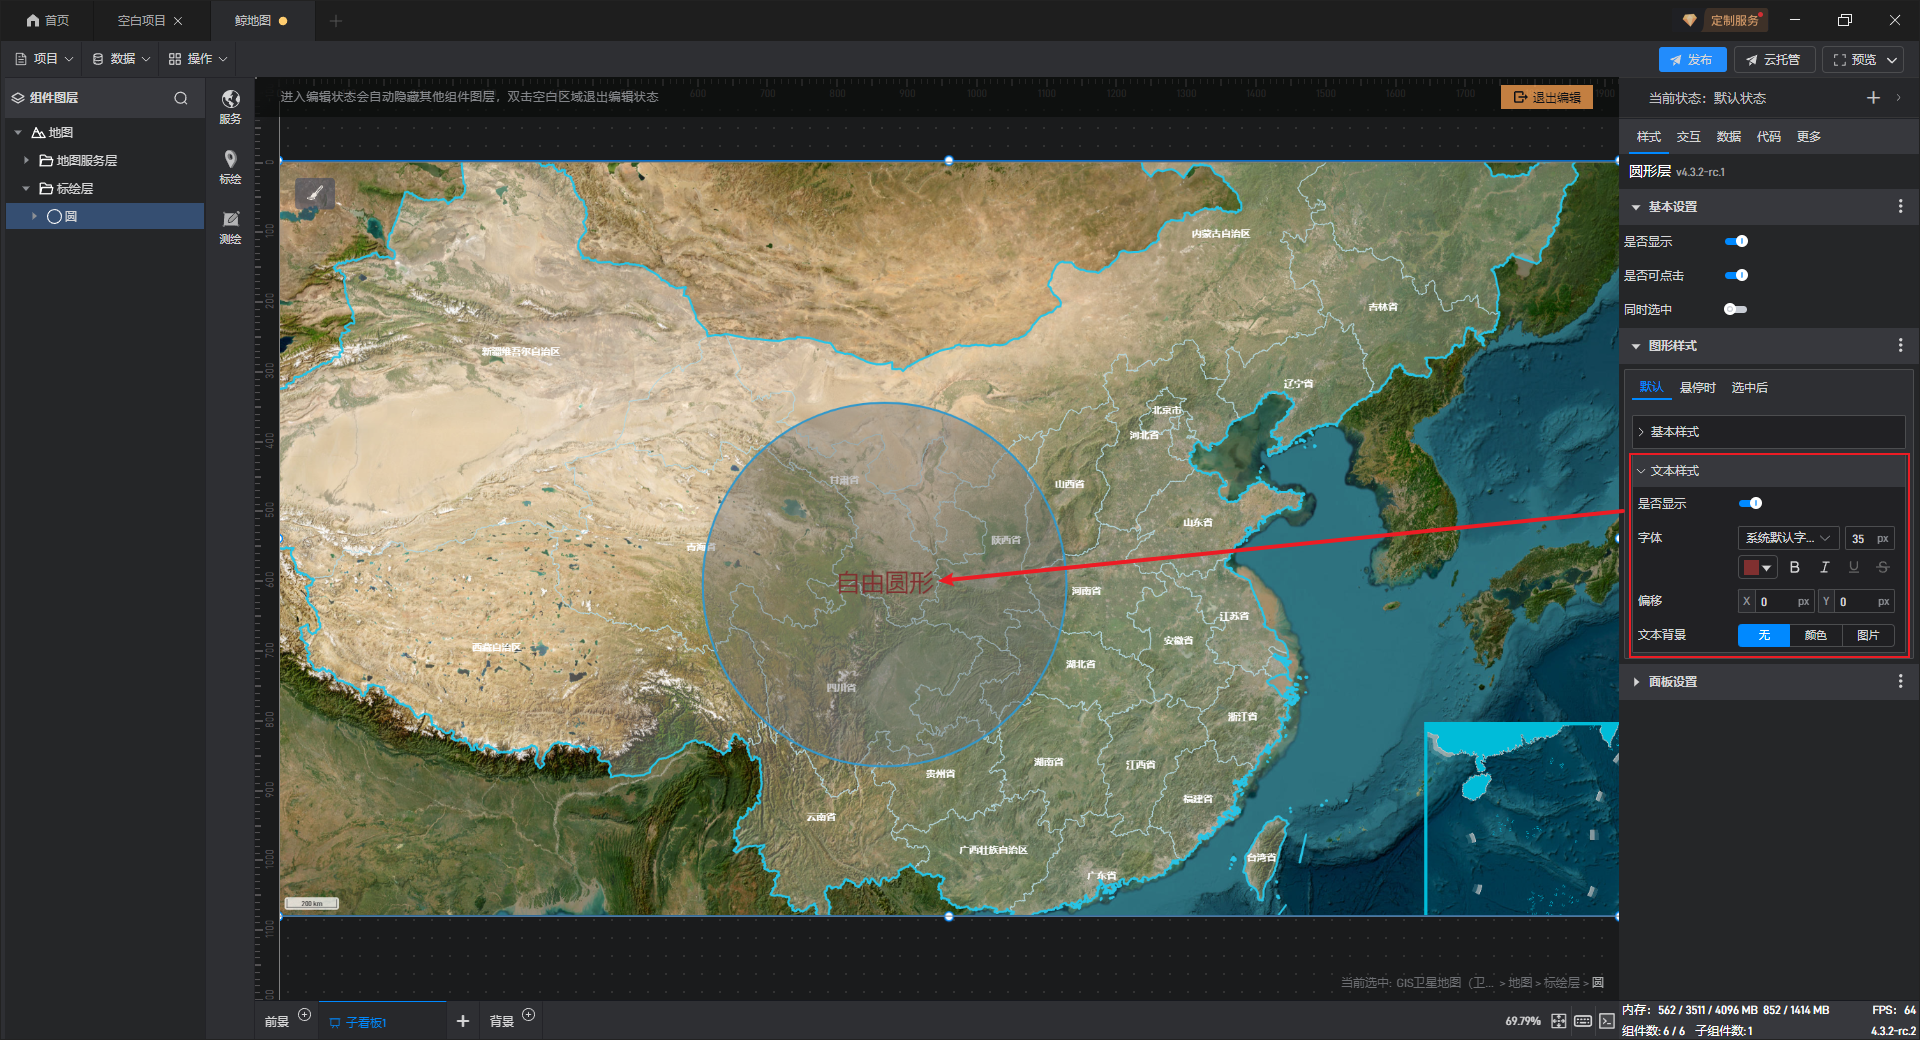Image resolution: width=1920 pixels, height=1040 pixels.
Task: Switch to the 交互 tab
Action: (x=1689, y=137)
